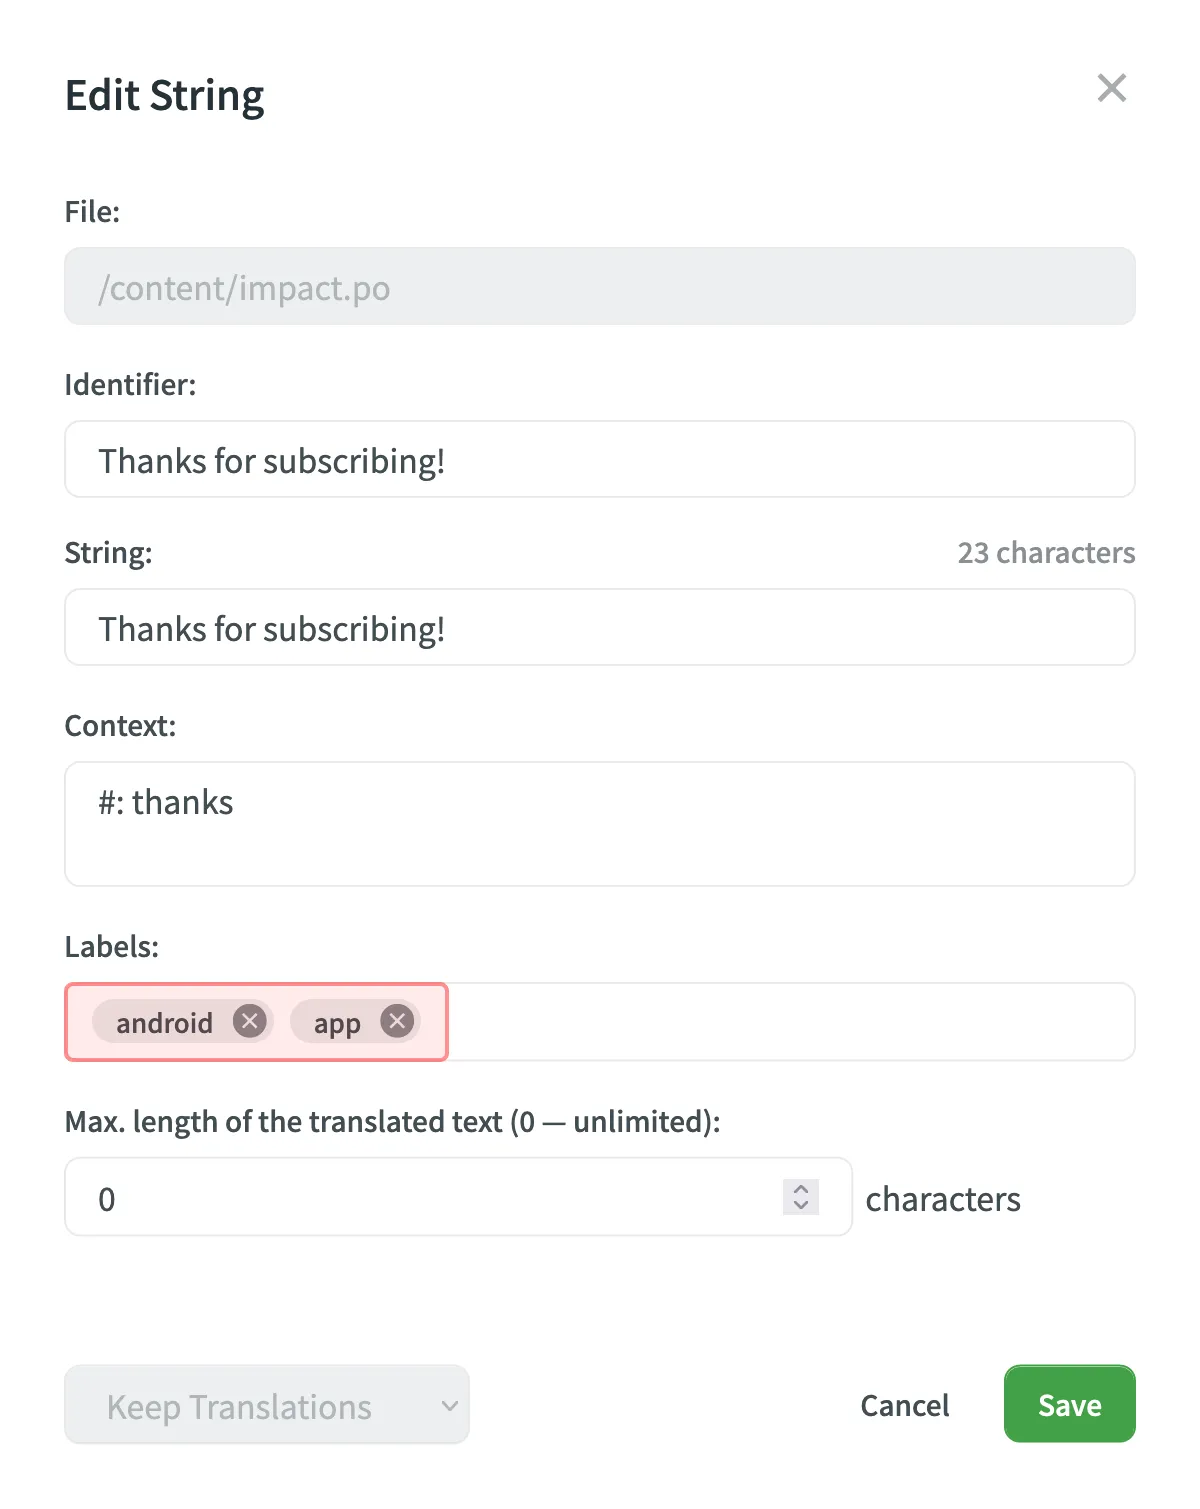The image size is (1200, 1509).
Task: Select the Identifier text field
Action: 598,459
